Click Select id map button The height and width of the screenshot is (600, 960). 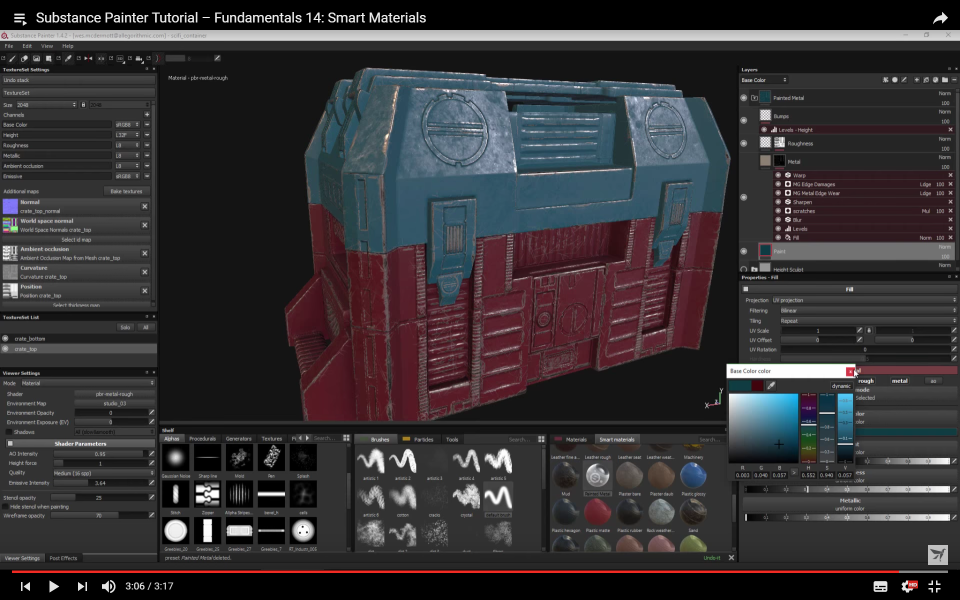pyautogui.click(x=76, y=240)
